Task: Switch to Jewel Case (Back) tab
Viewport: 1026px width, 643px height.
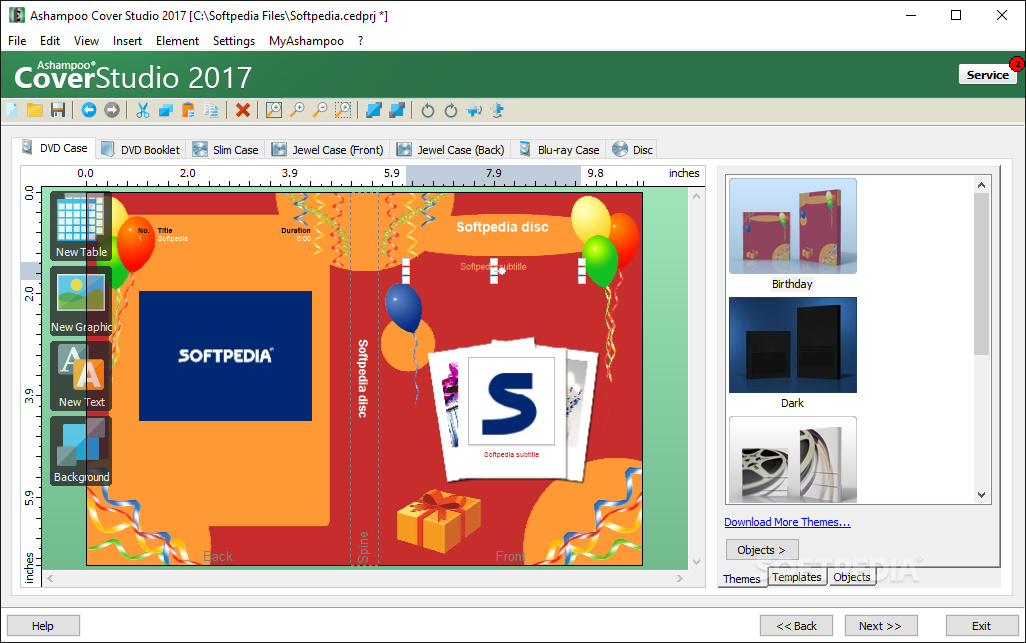Action: [x=451, y=150]
